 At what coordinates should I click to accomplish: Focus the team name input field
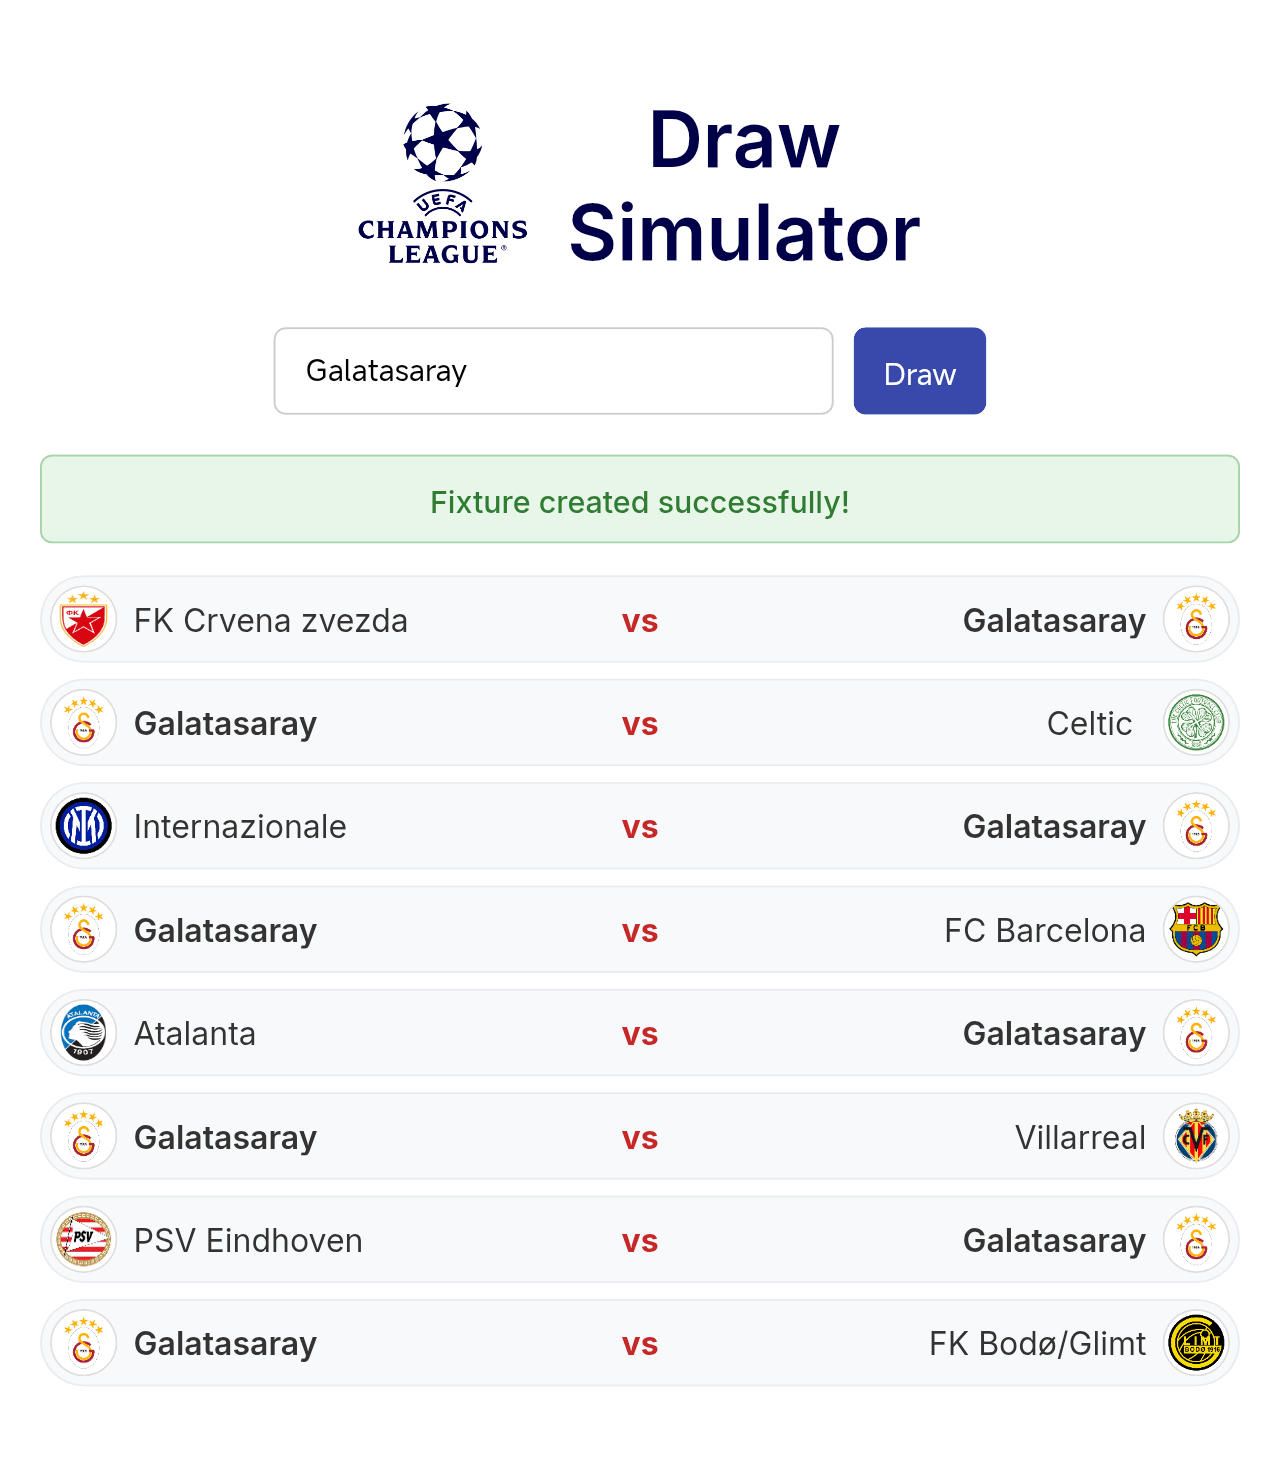pos(554,371)
